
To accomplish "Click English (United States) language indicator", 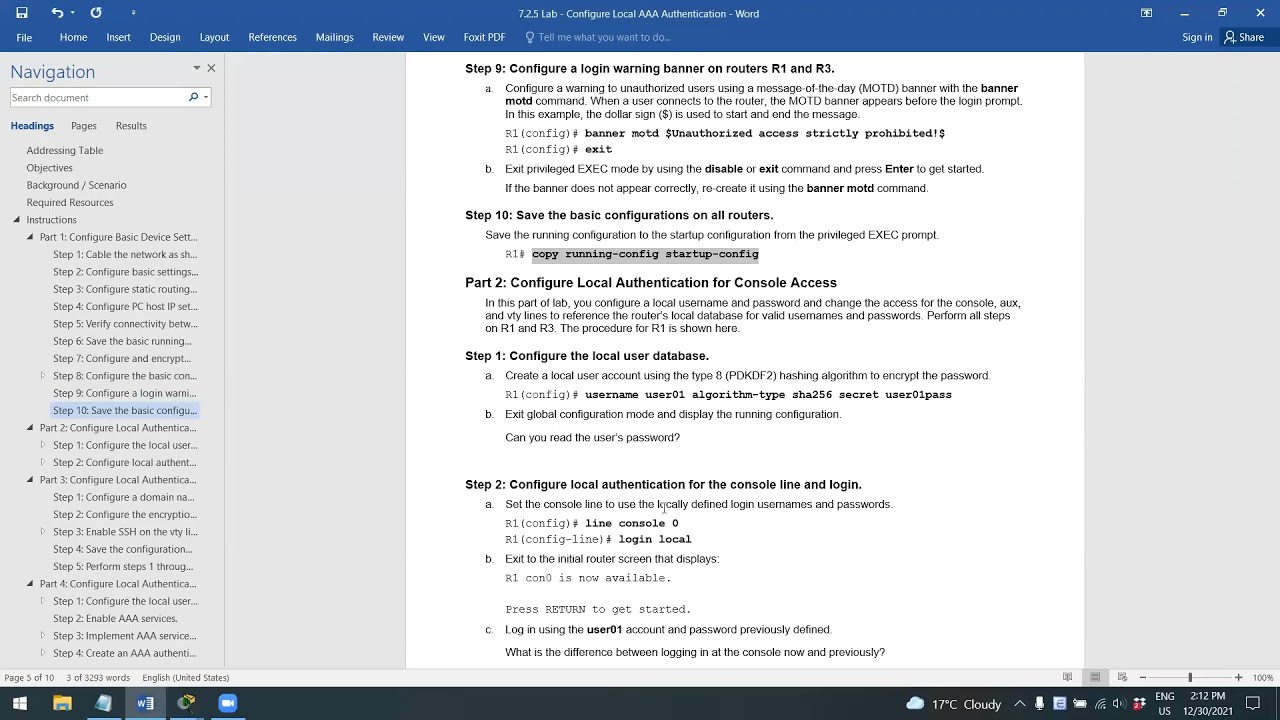I will [185, 678].
